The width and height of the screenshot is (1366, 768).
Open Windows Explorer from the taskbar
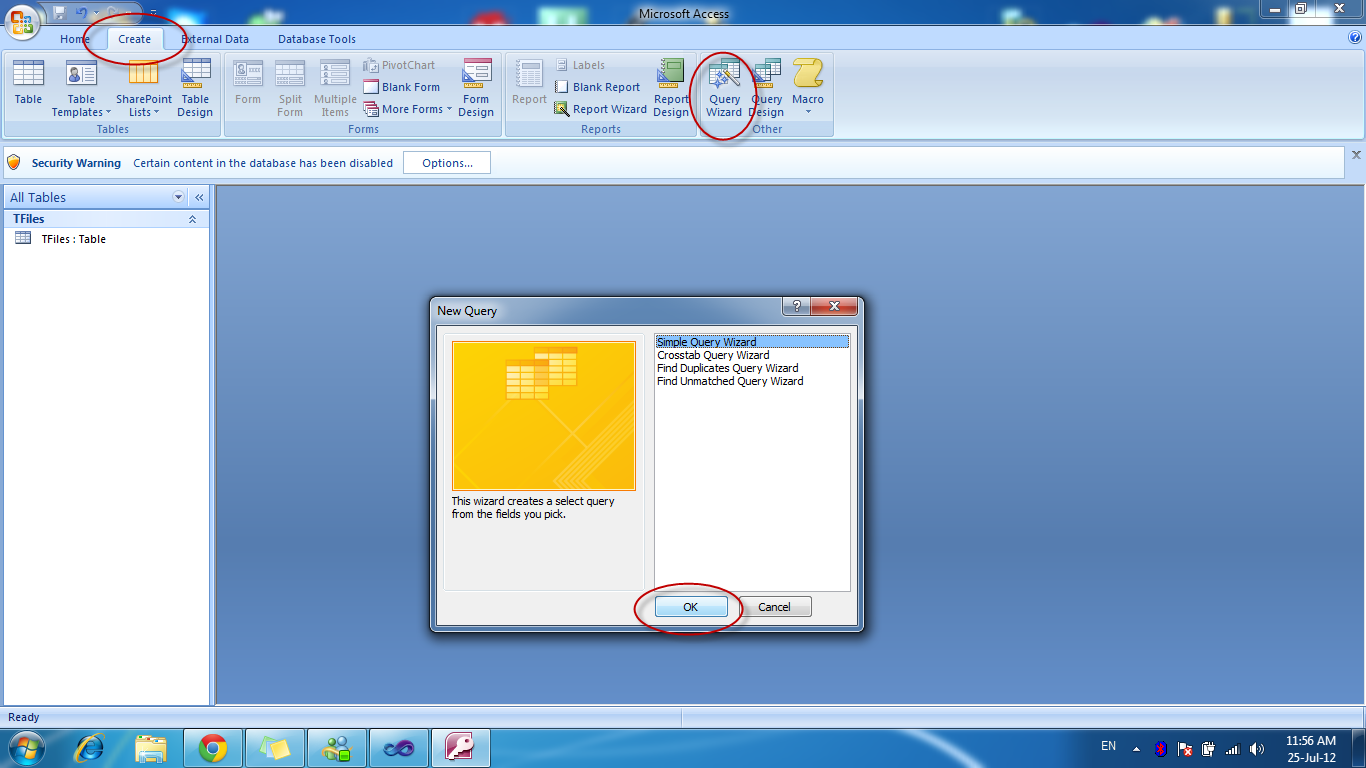click(x=151, y=747)
